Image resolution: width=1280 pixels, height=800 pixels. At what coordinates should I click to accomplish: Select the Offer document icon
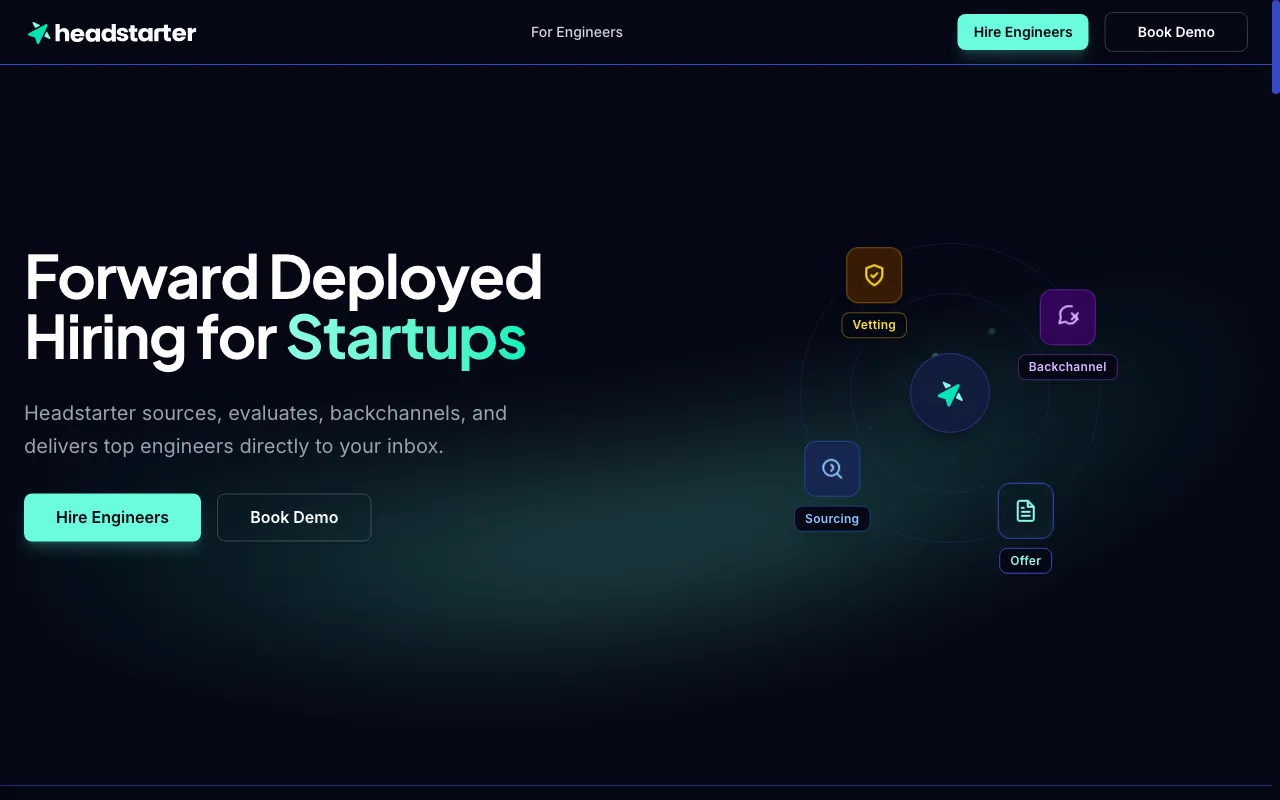[x=1026, y=511]
